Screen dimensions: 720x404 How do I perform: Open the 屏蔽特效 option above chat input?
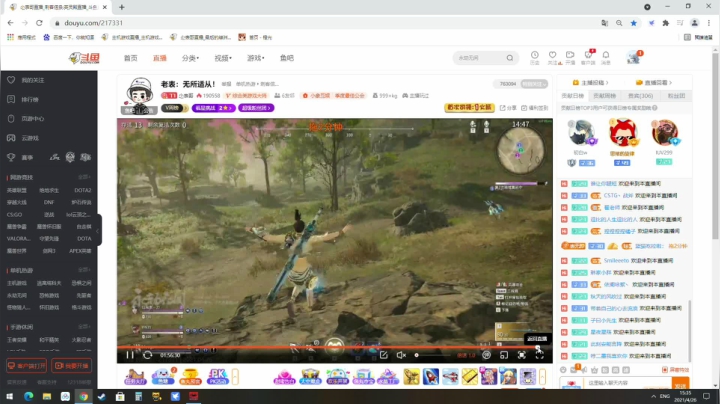(675, 370)
